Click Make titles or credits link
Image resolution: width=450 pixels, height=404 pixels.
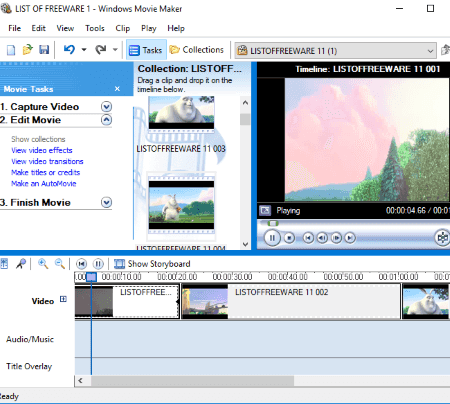click(45, 172)
